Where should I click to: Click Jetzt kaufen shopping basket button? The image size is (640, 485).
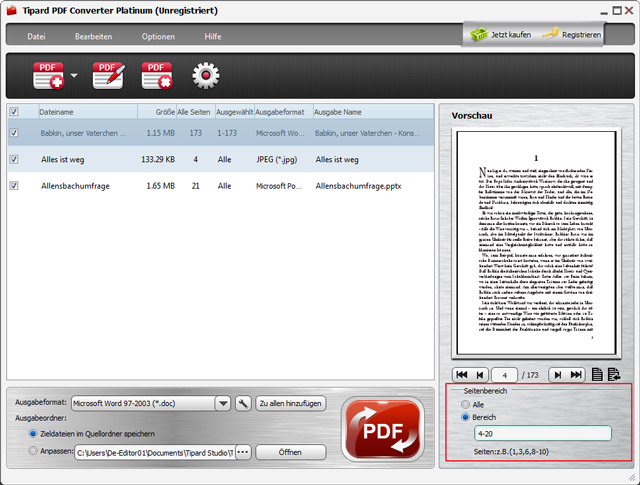click(x=500, y=35)
